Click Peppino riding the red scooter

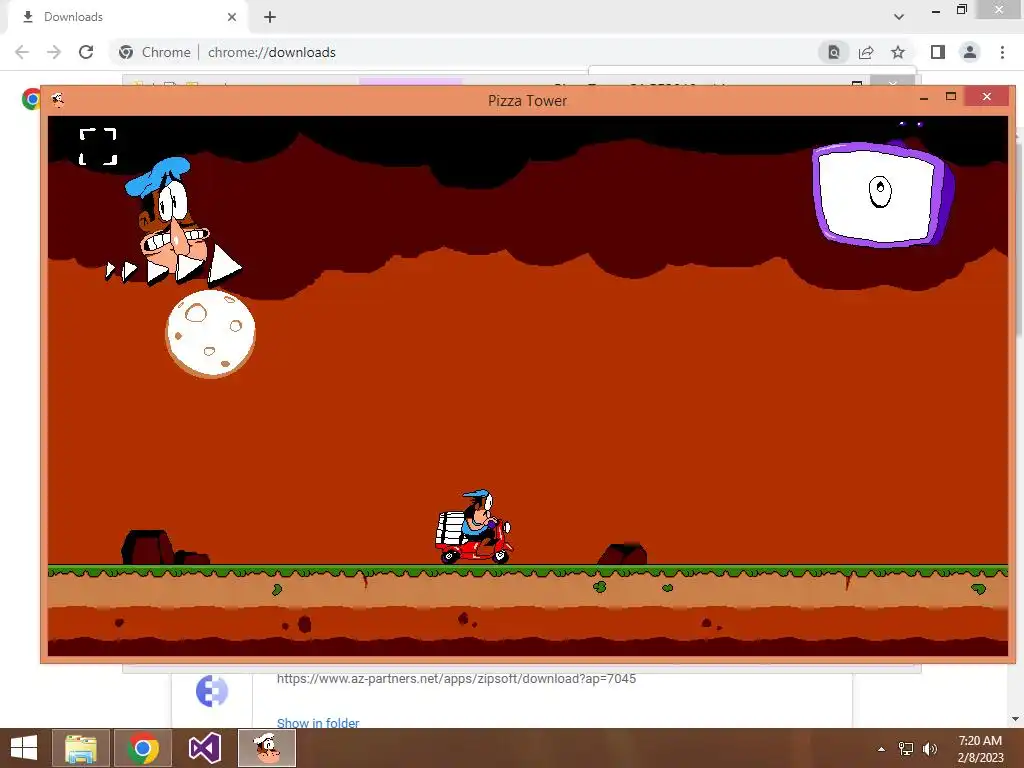(x=475, y=527)
